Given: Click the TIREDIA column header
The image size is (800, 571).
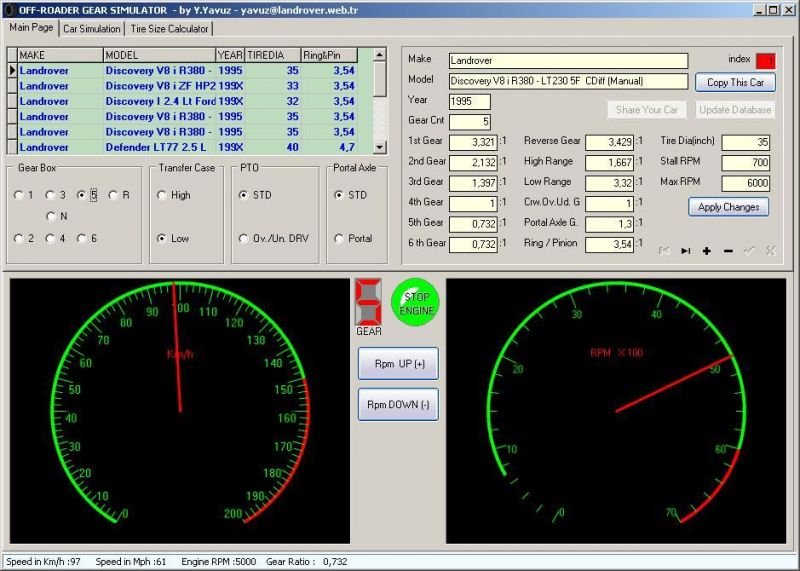Looking at the screenshot, I should tap(273, 55).
